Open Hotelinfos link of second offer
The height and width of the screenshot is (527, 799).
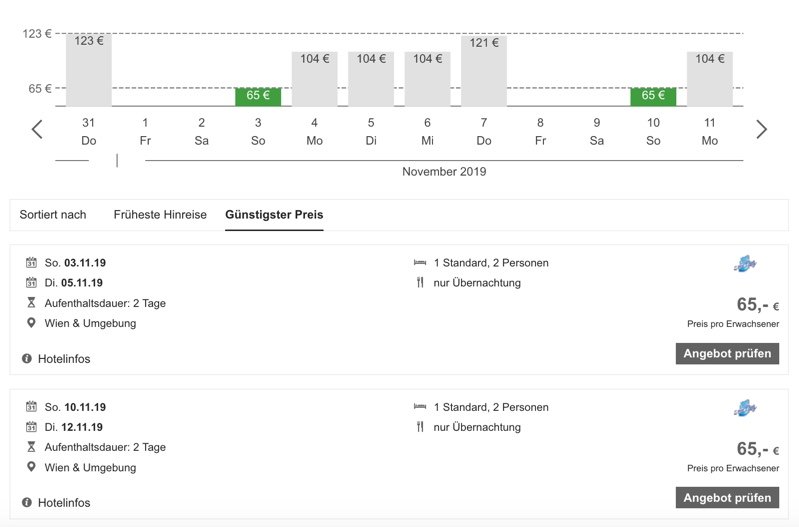[64, 503]
